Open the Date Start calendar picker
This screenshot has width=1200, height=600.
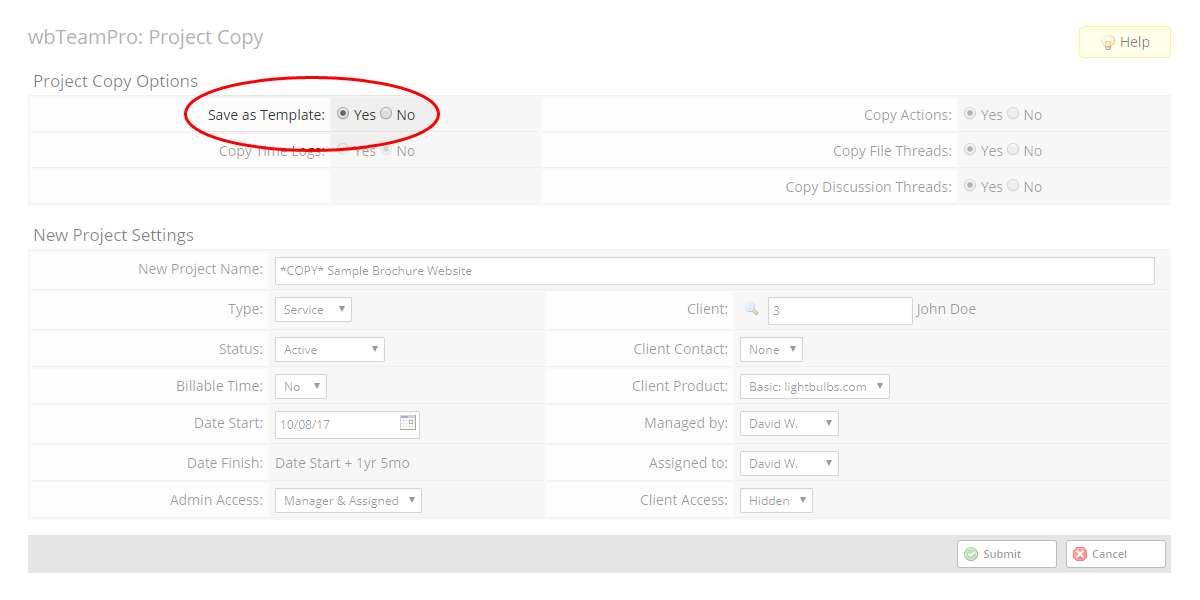408,424
